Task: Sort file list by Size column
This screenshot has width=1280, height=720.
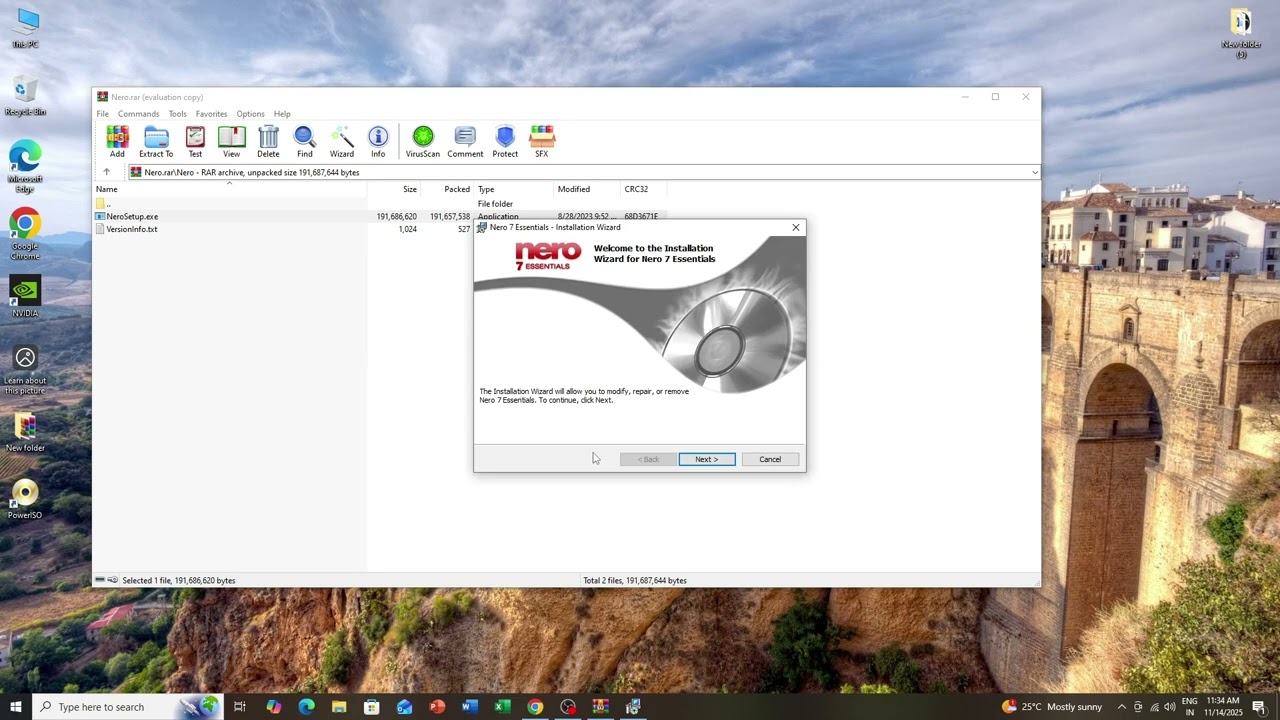Action: [393, 189]
